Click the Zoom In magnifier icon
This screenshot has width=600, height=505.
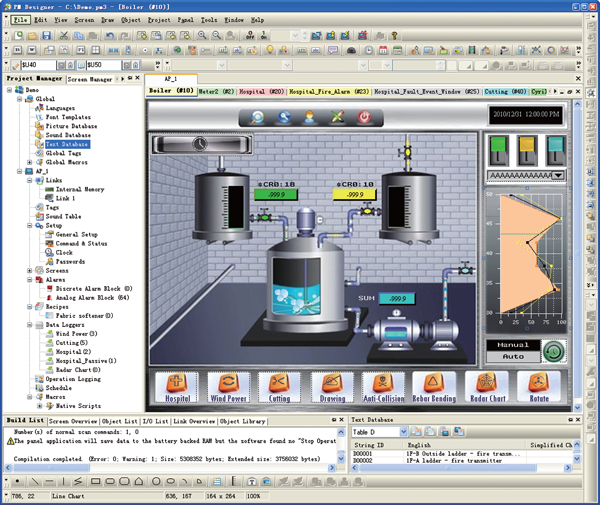202,36
